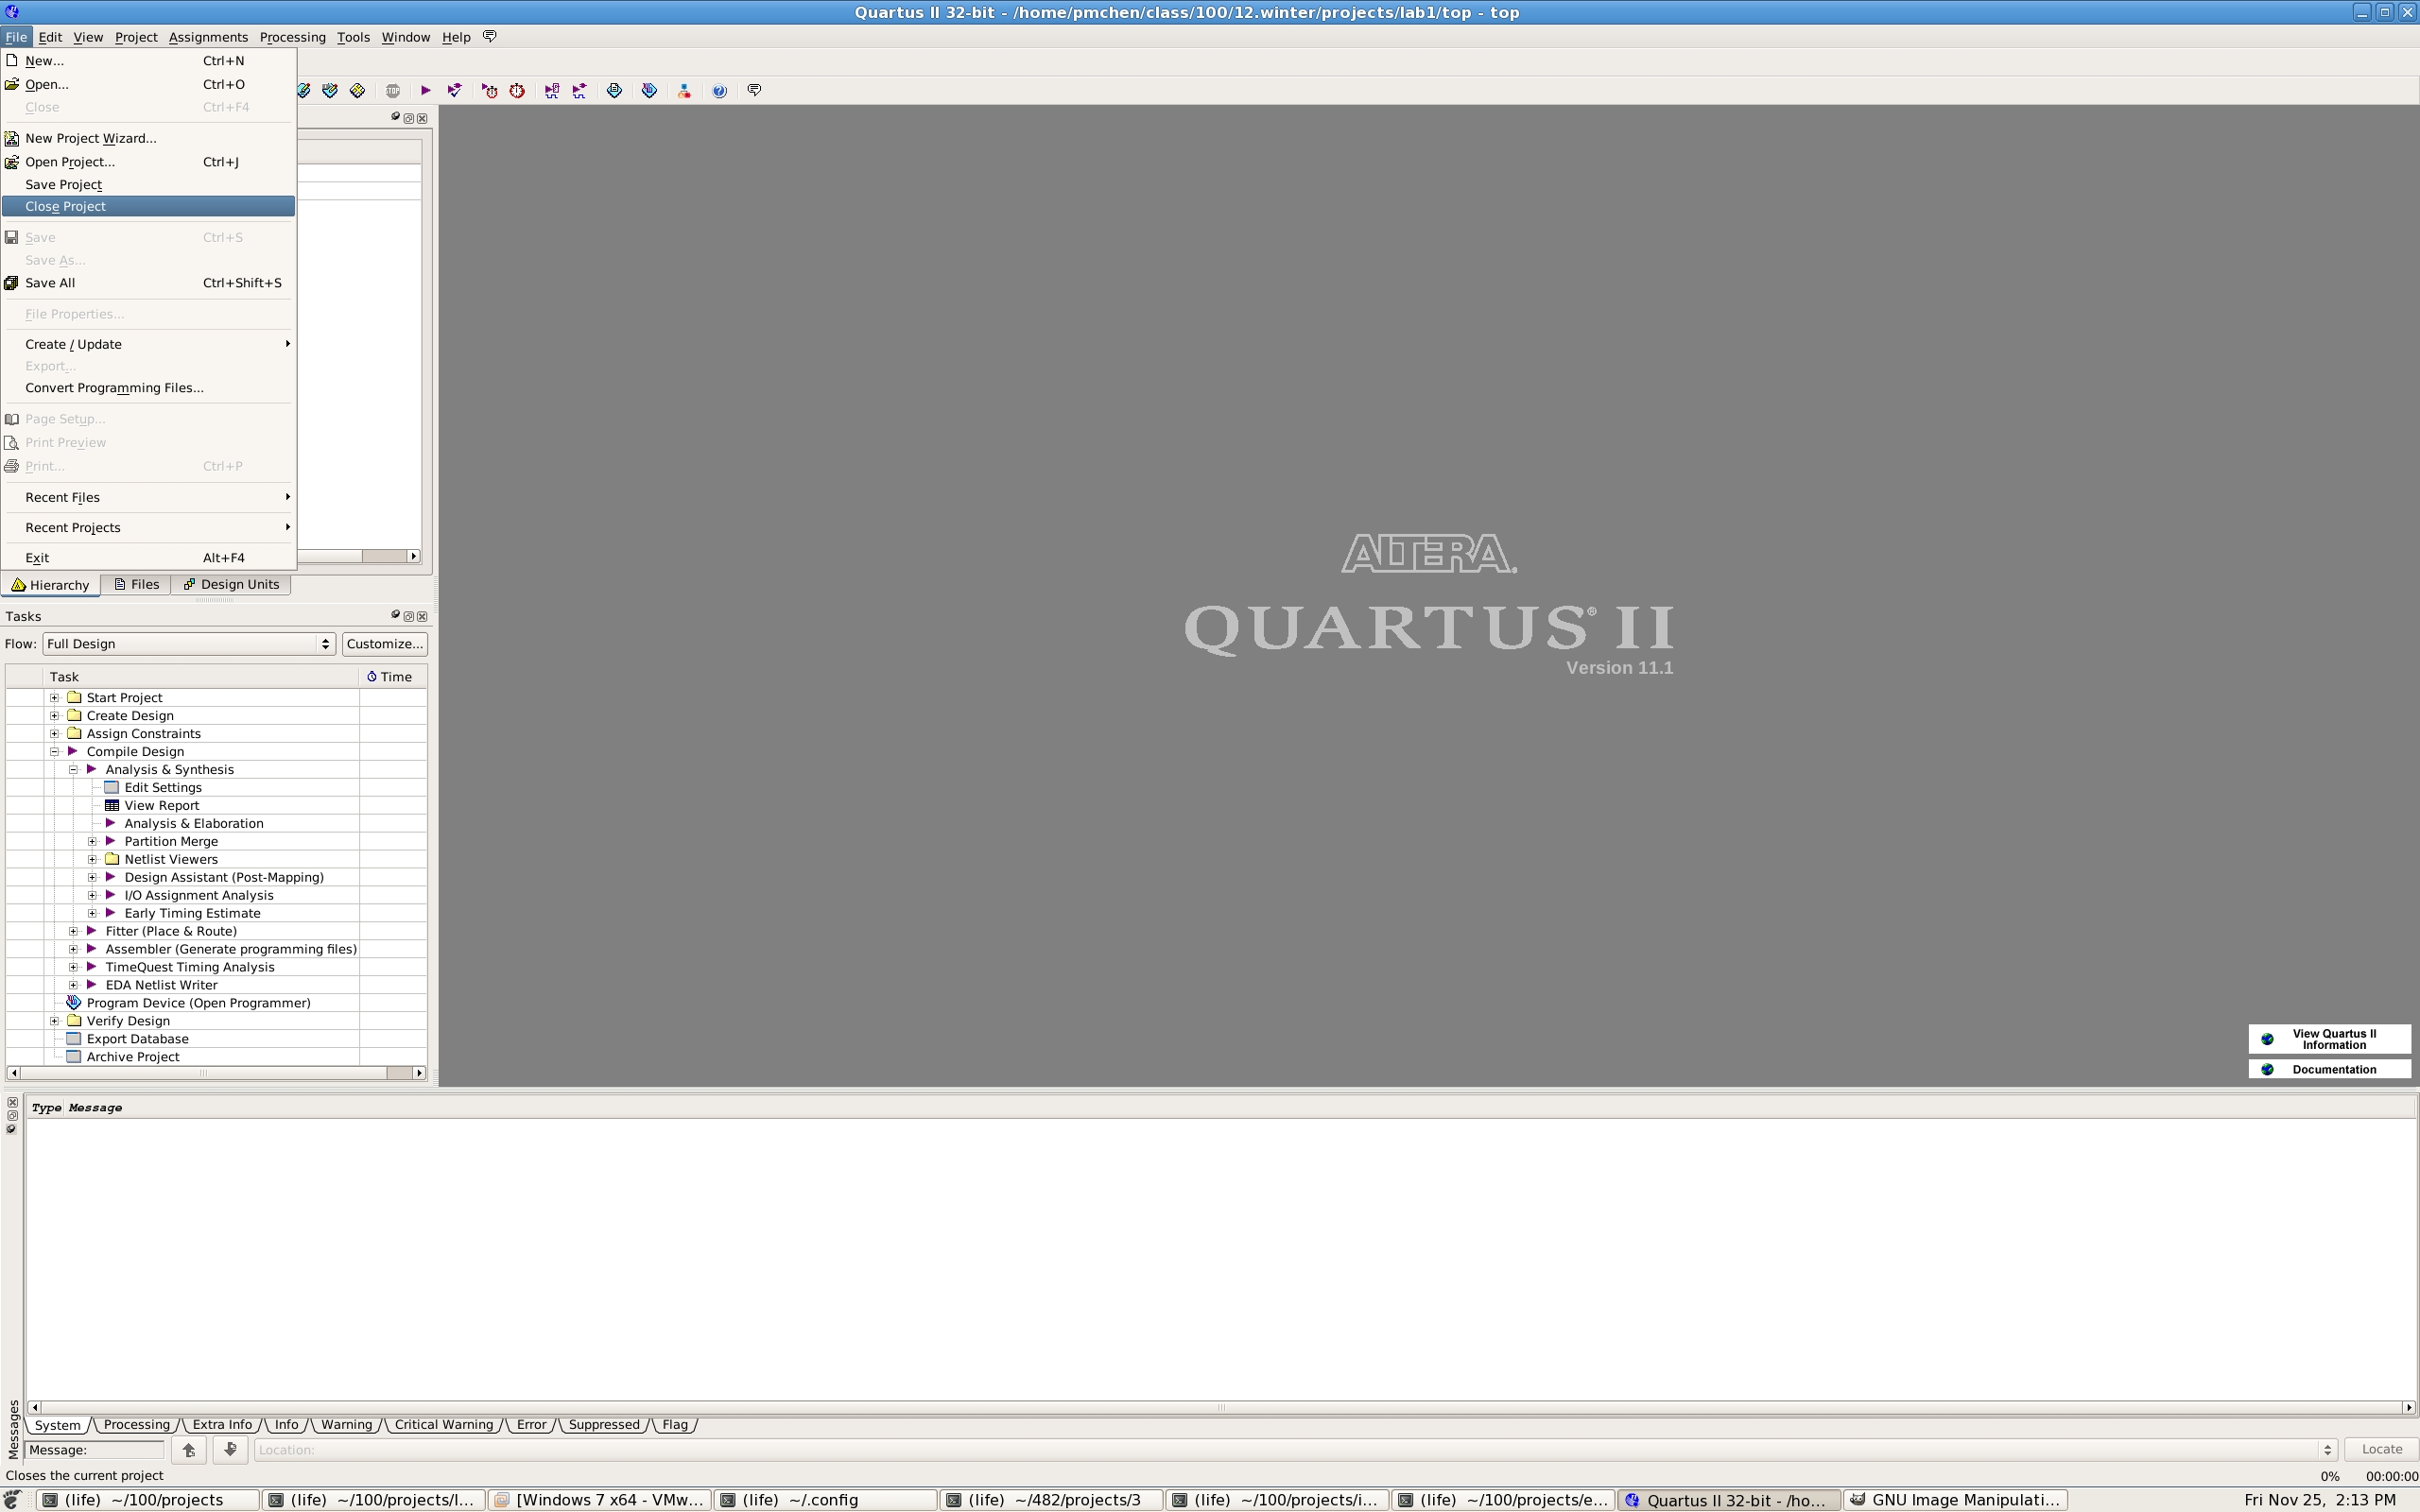The width and height of the screenshot is (2420, 1512).
Task: Switch to ~/.config terminal taskbar item
Action: [826, 1500]
